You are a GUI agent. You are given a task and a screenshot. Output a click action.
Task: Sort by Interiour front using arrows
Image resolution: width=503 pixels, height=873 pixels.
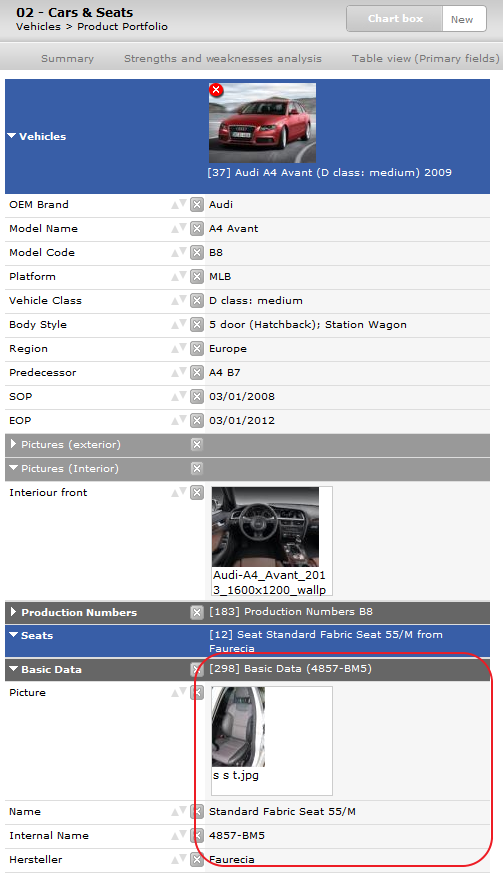tap(179, 492)
